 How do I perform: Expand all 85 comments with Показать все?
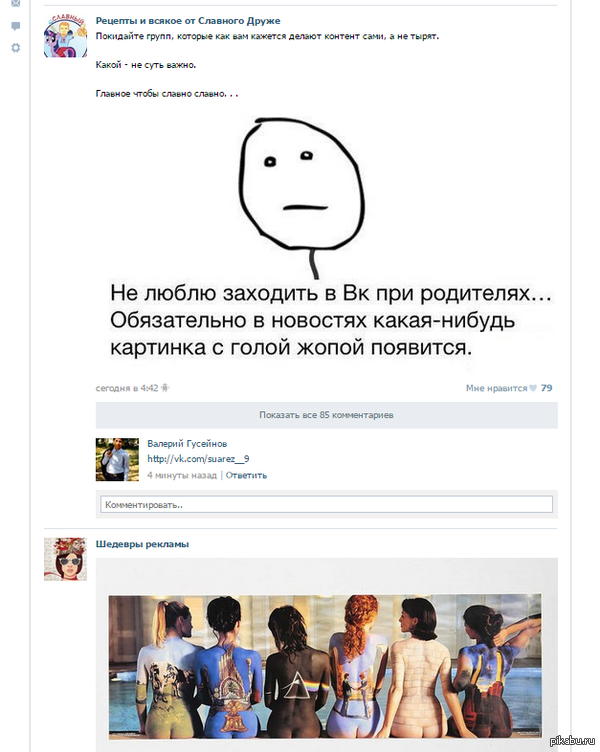click(326, 415)
